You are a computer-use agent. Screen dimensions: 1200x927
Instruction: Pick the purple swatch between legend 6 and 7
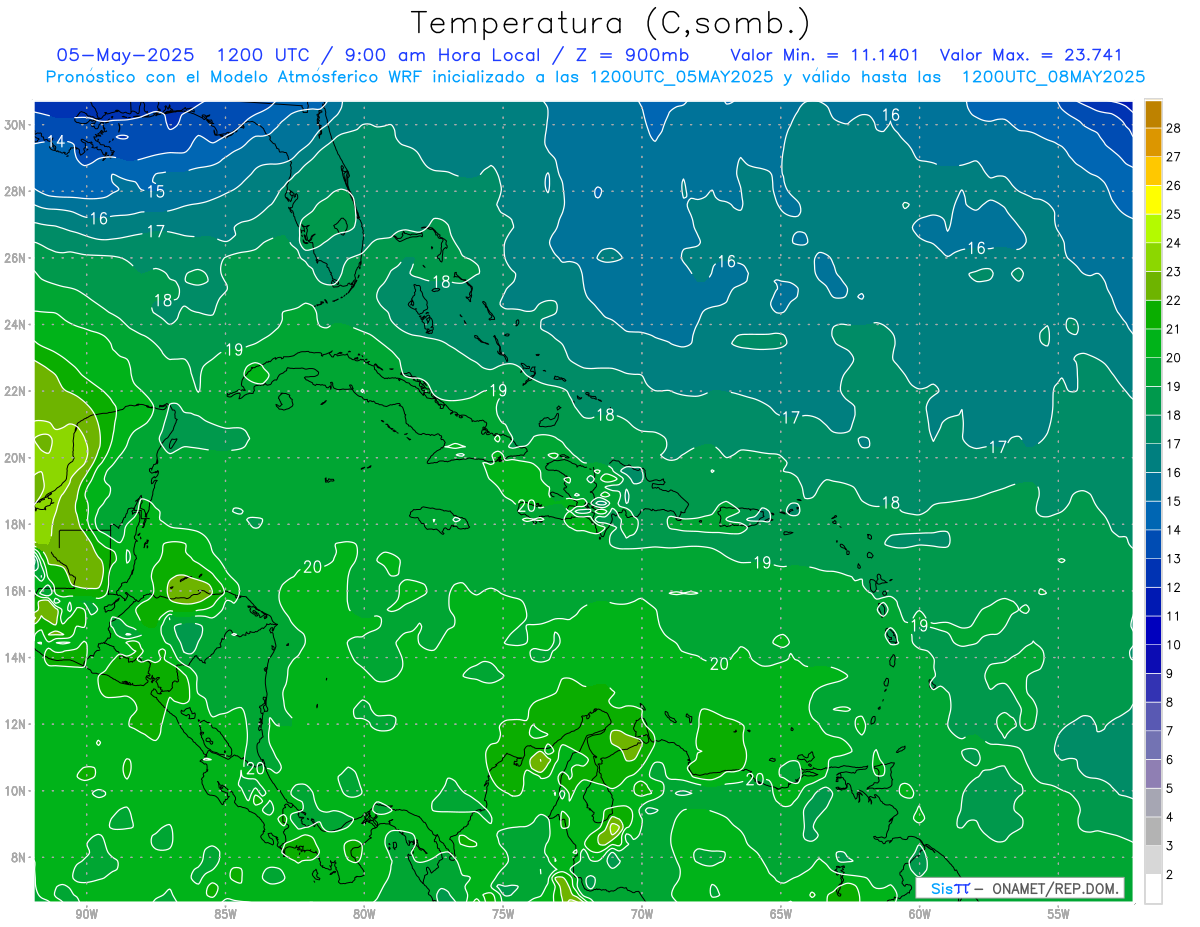1153,746
